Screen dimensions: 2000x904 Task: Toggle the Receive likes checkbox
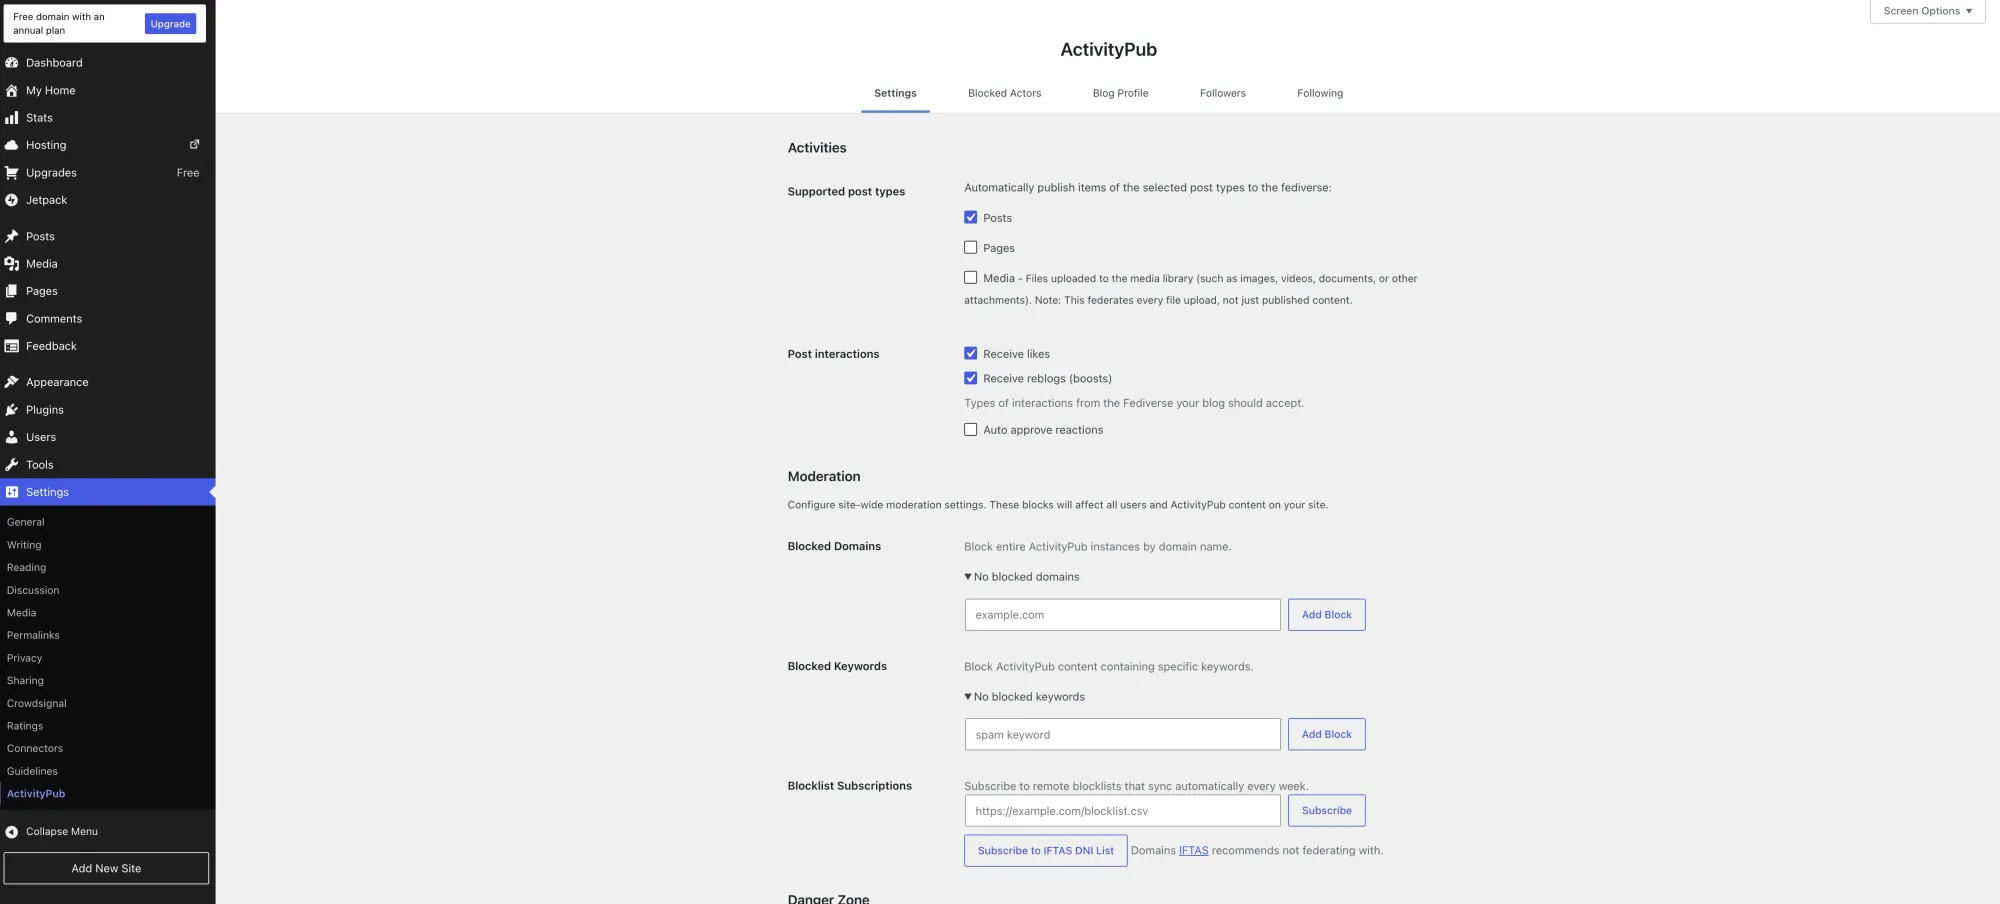point(970,353)
